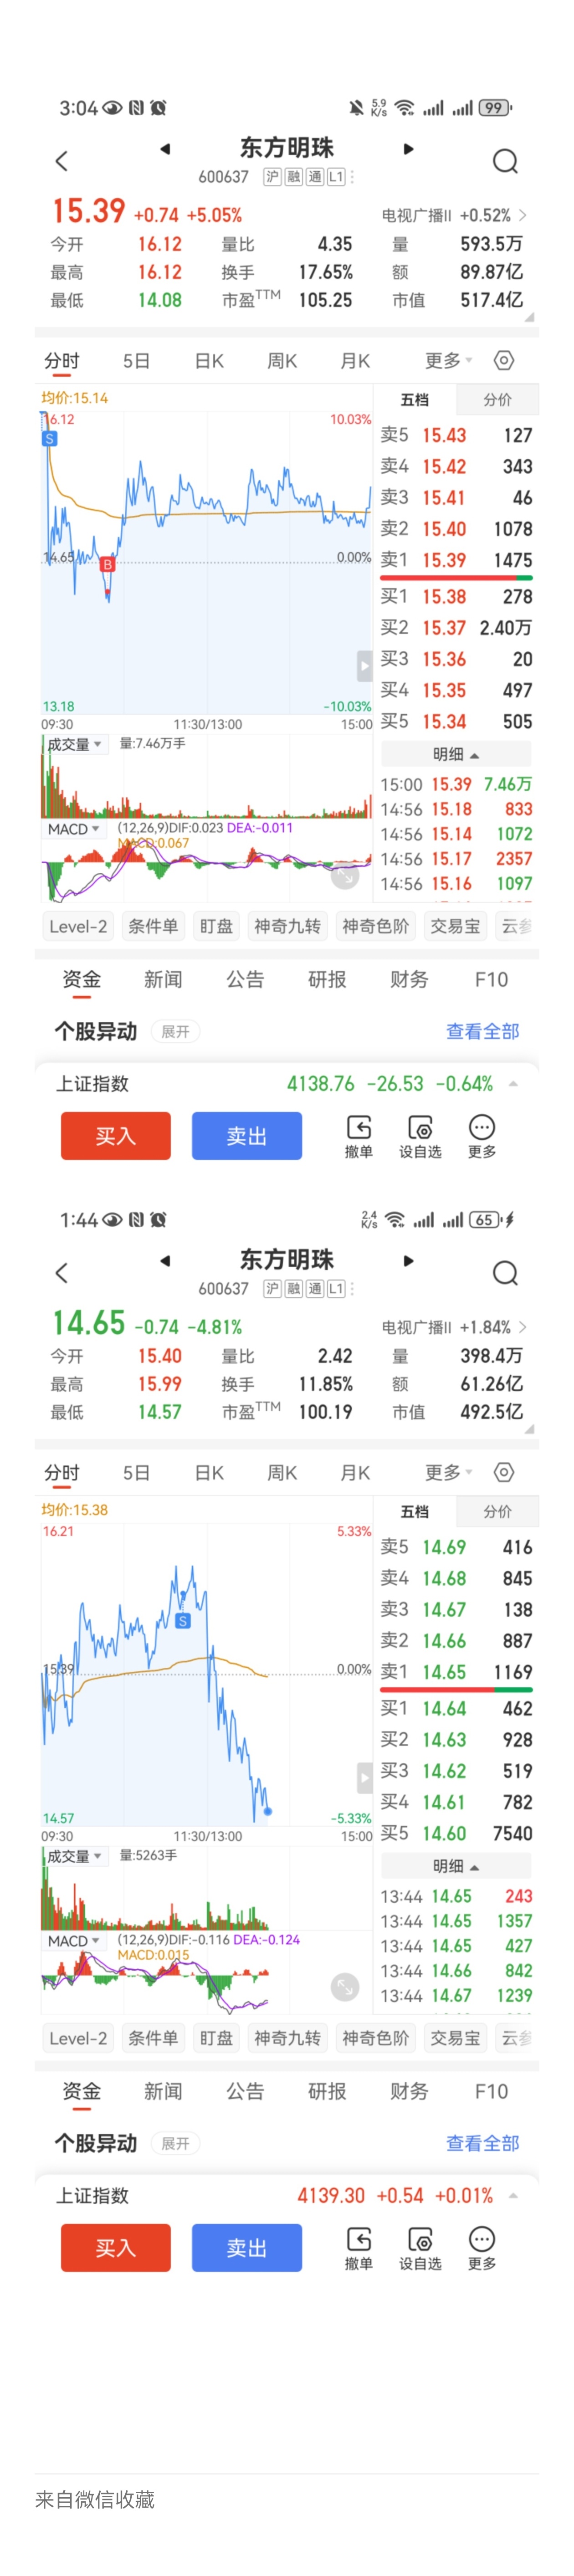Viewport: 574px width, 2576px height.
Task: Open 研报 tab in 1:44 screenshot
Action: [327, 2091]
